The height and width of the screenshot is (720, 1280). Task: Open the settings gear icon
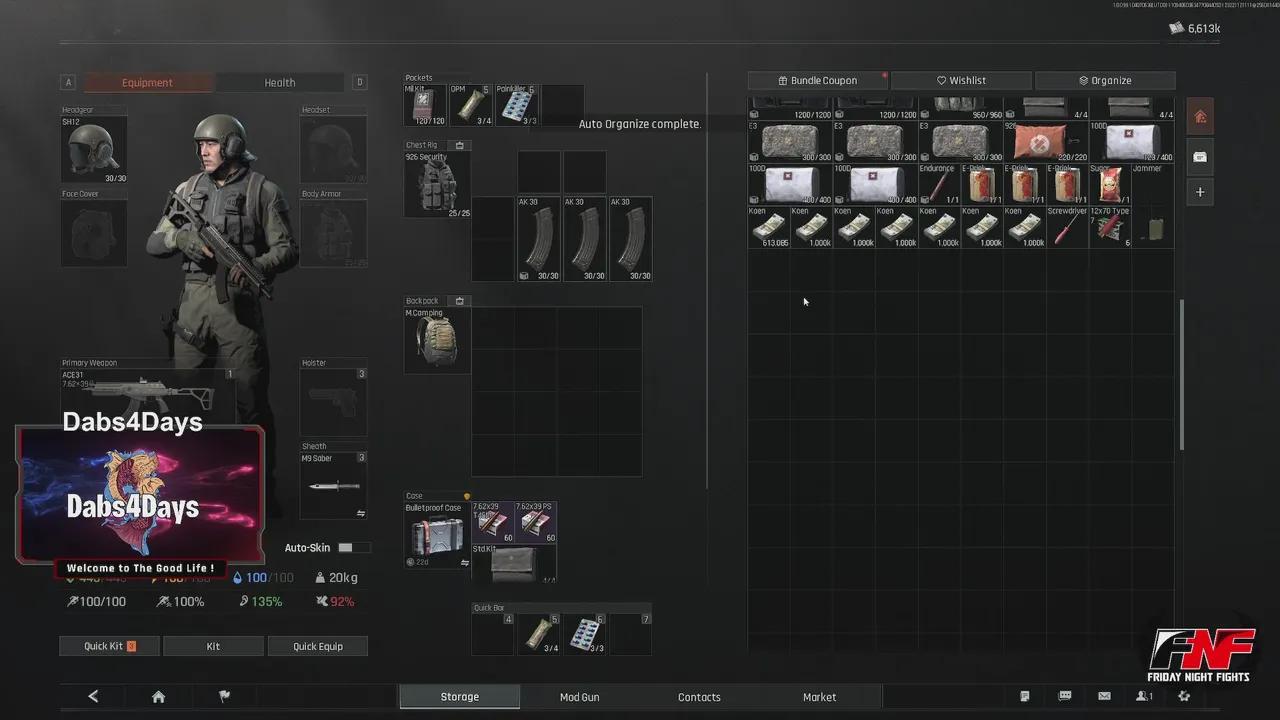pyautogui.click(x=1184, y=696)
